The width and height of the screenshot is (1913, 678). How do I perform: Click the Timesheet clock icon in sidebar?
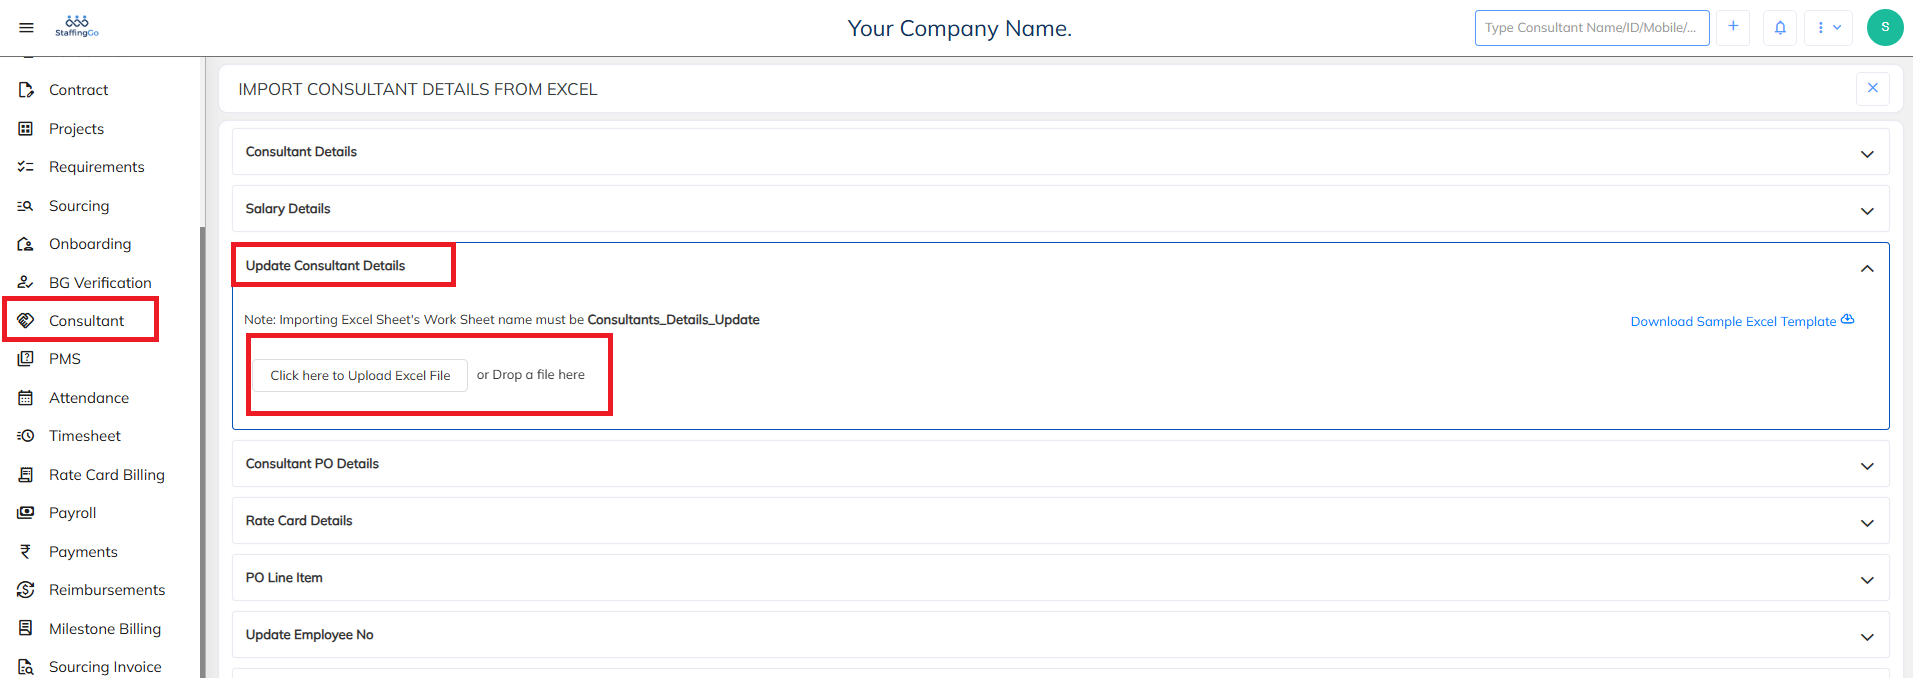pos(26,436)
